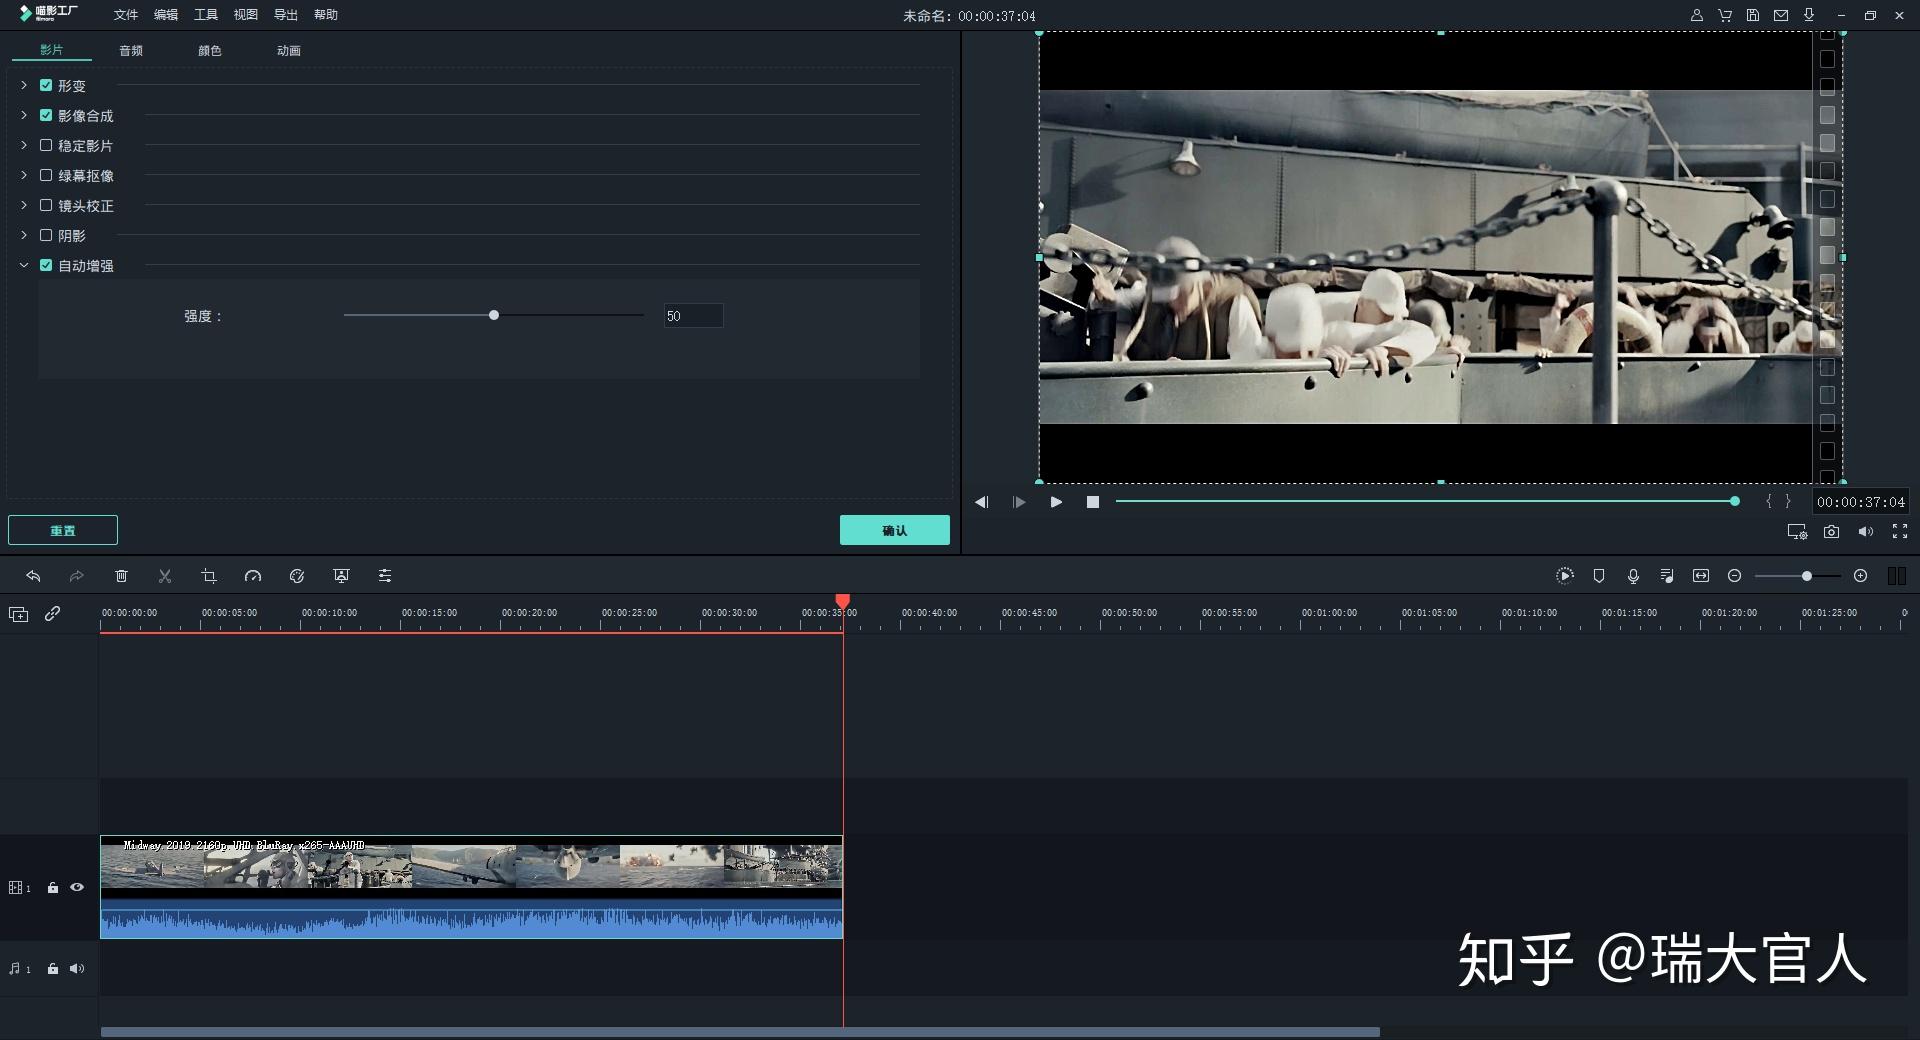Open the speed gauge tool
The height and width of the screenshot is (1040, 1920).
click(253, 576)
